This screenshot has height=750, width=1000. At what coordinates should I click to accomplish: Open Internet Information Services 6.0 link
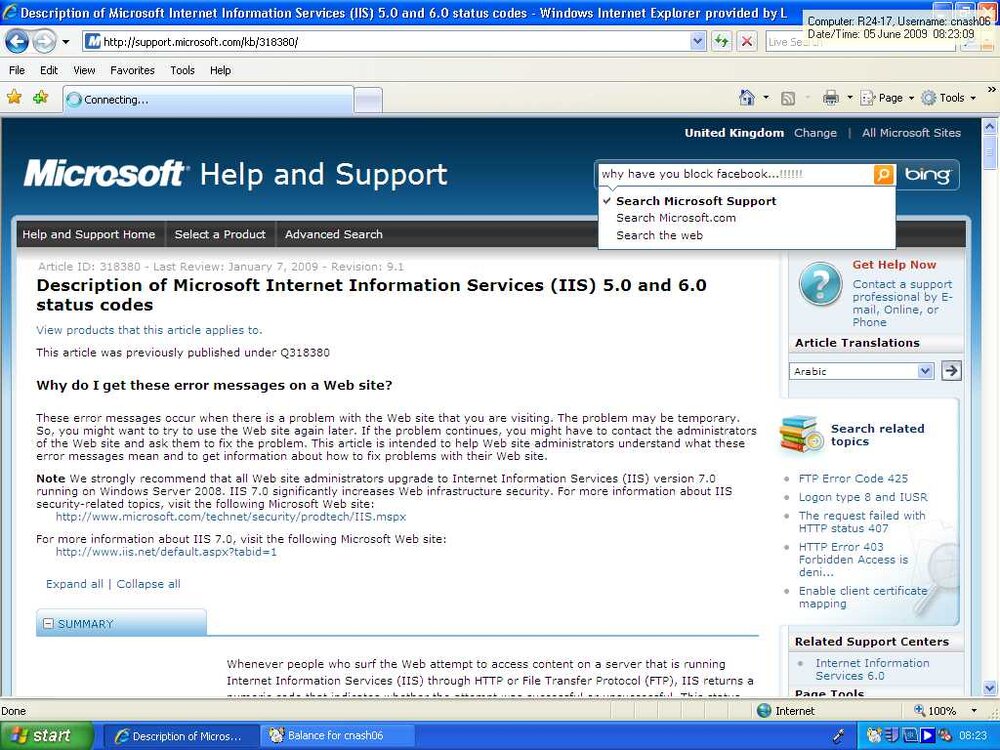[x=872, y=670]
